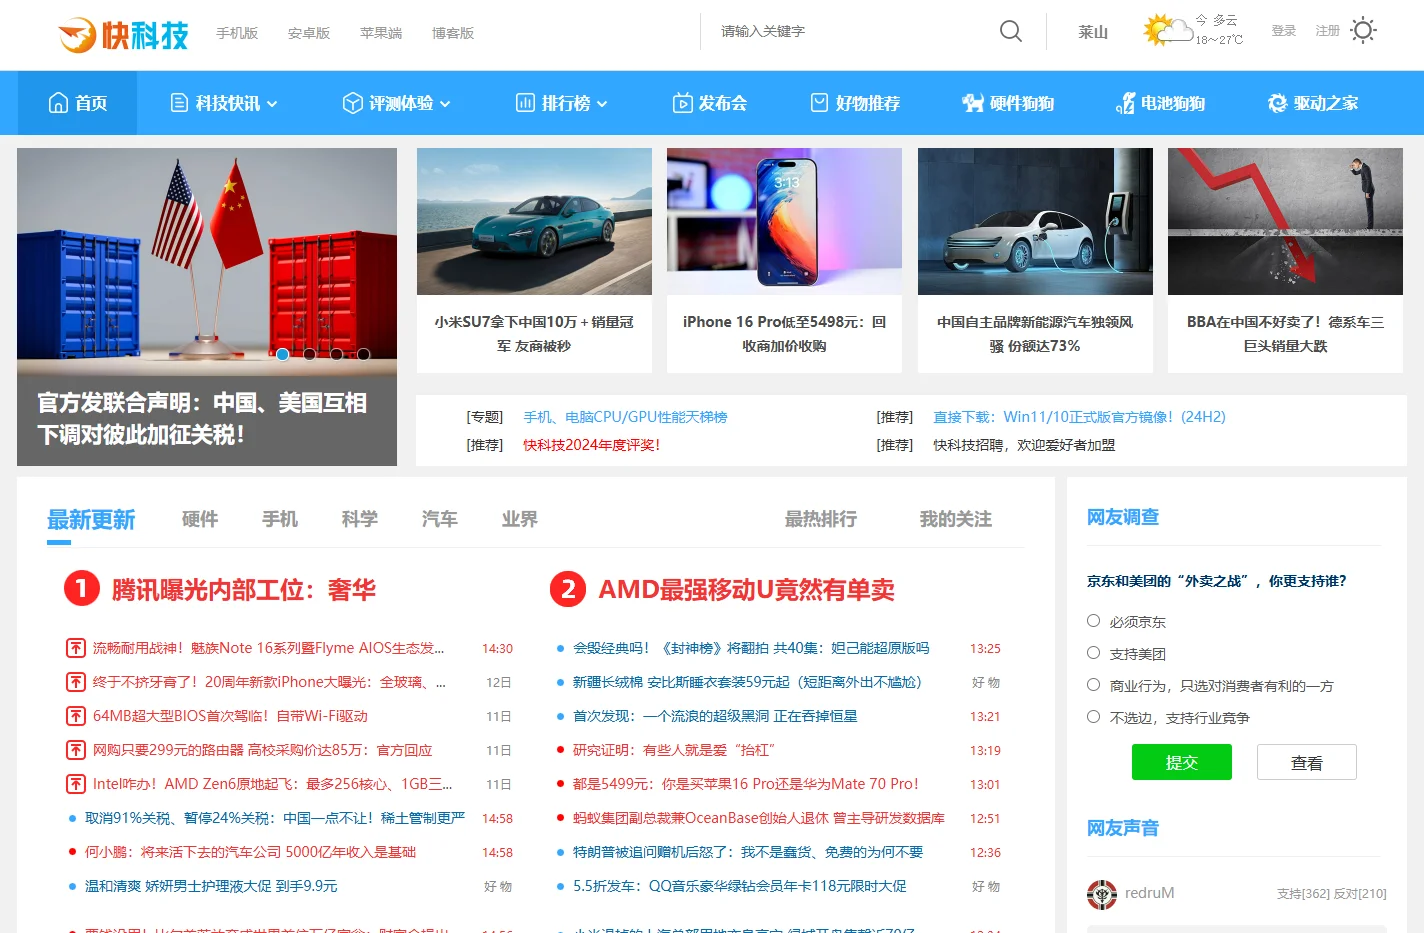This screenshot has height=933, width=1424.
Task: View poll results with 查看 button
Action: pyautogui.click(x=1307, y=762)
